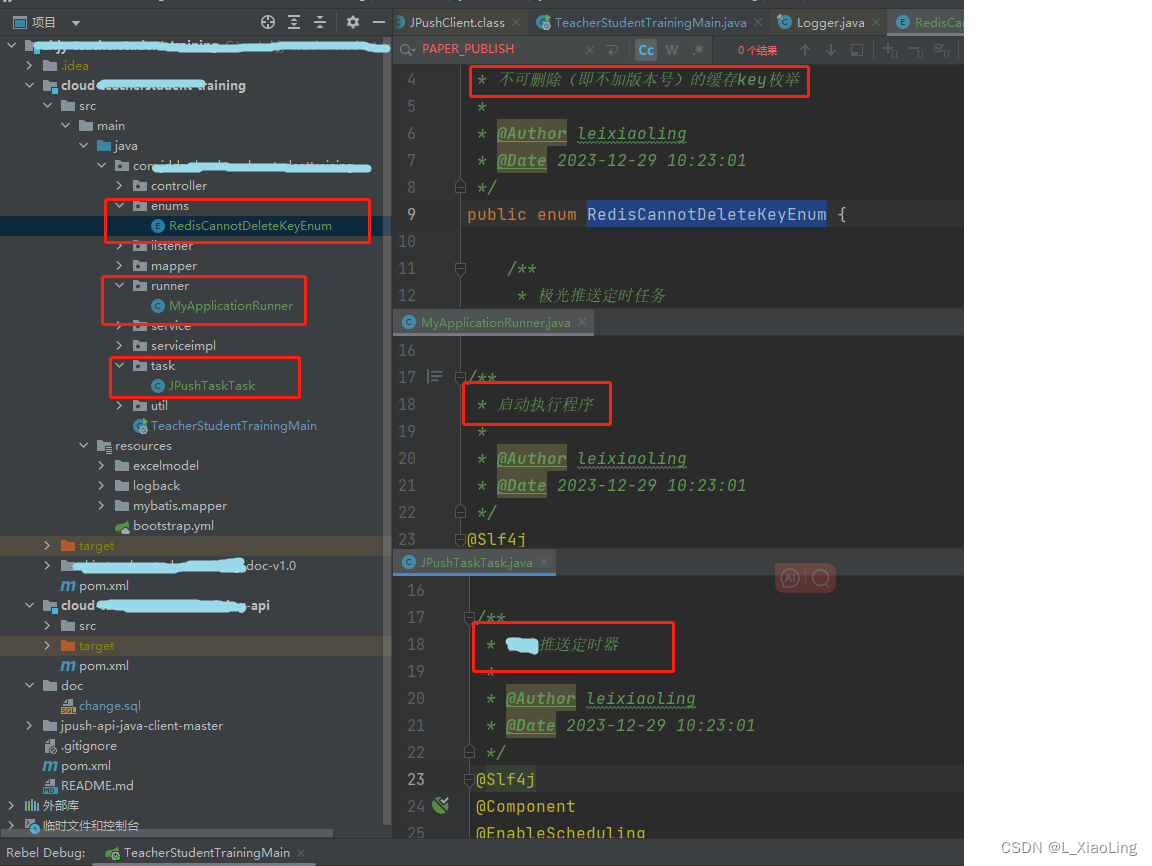
Task: Enable whole words W matching
Action: [x=671, y=49]
